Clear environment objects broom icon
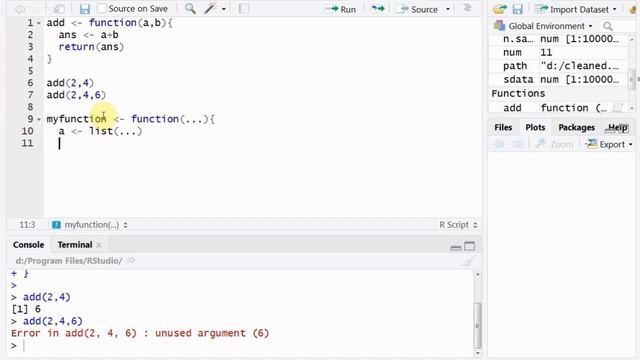 coord(633,9)
